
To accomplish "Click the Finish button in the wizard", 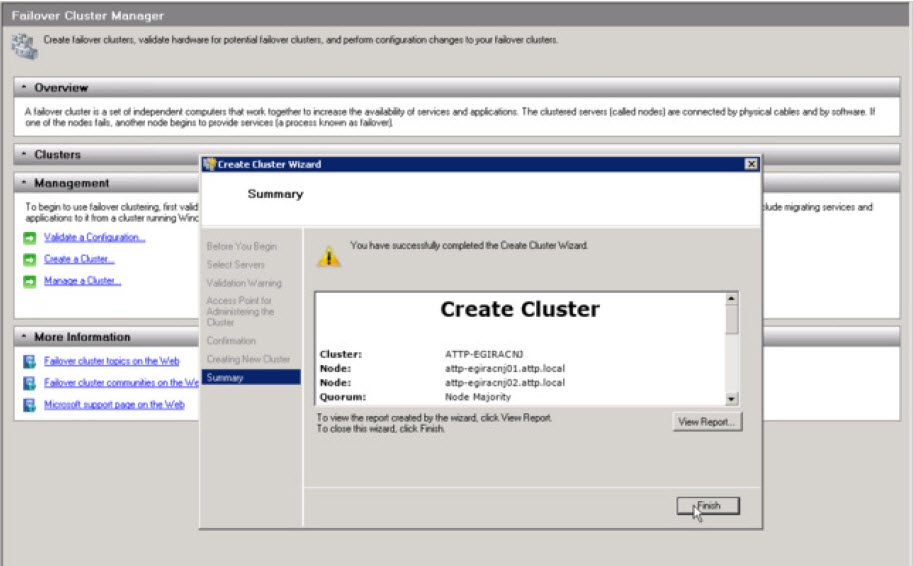I will (x=708, y=505).
